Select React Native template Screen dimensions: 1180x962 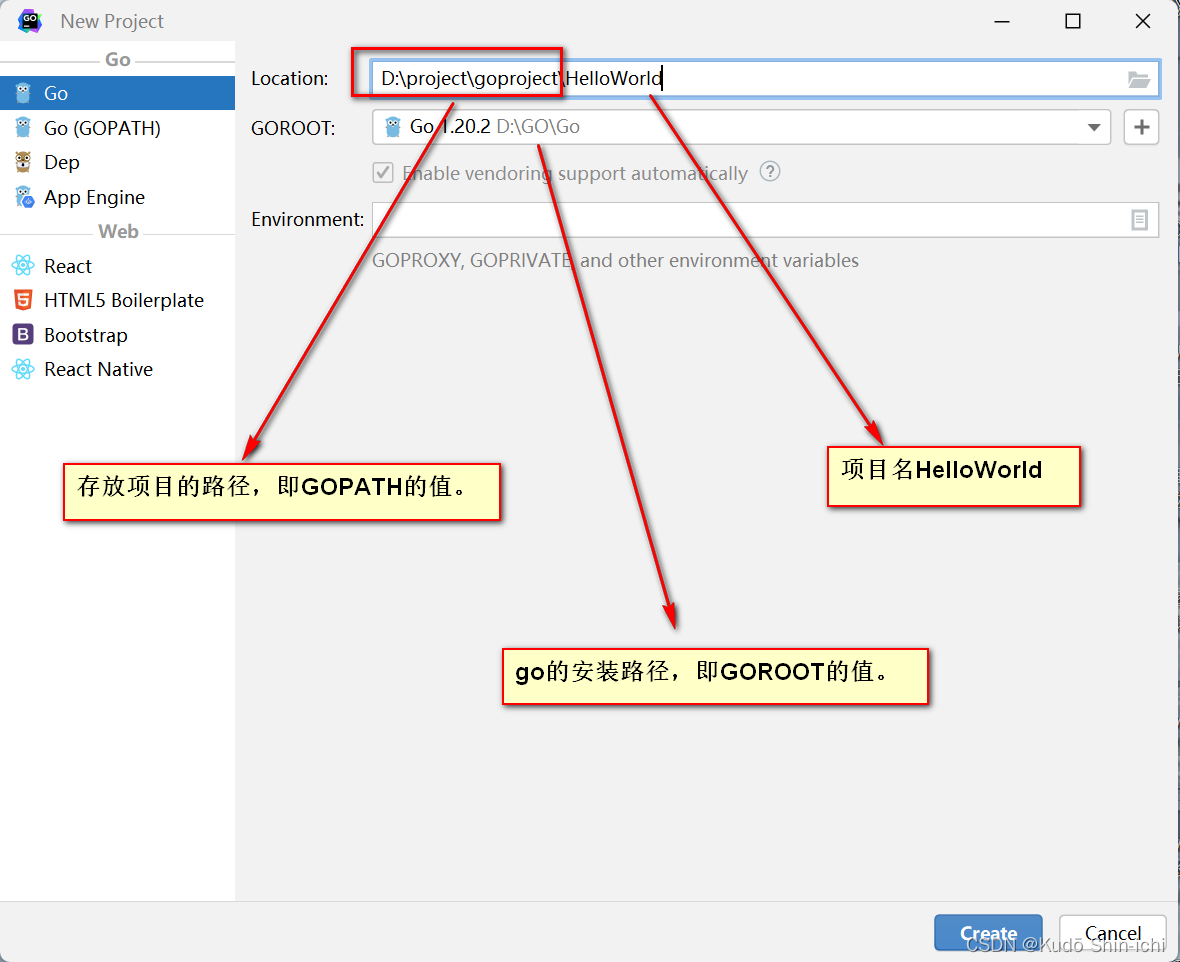click(x=117, y=370)
